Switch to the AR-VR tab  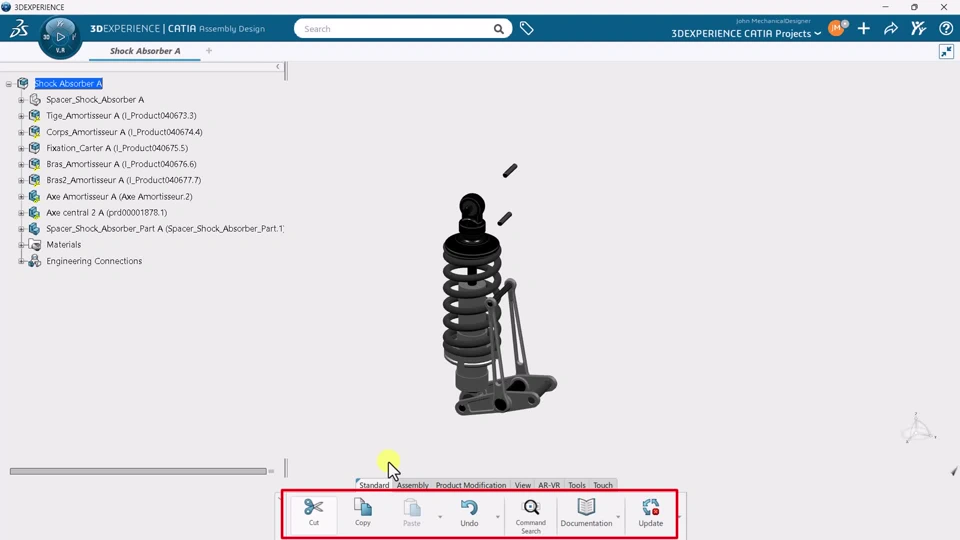(549, 485)
